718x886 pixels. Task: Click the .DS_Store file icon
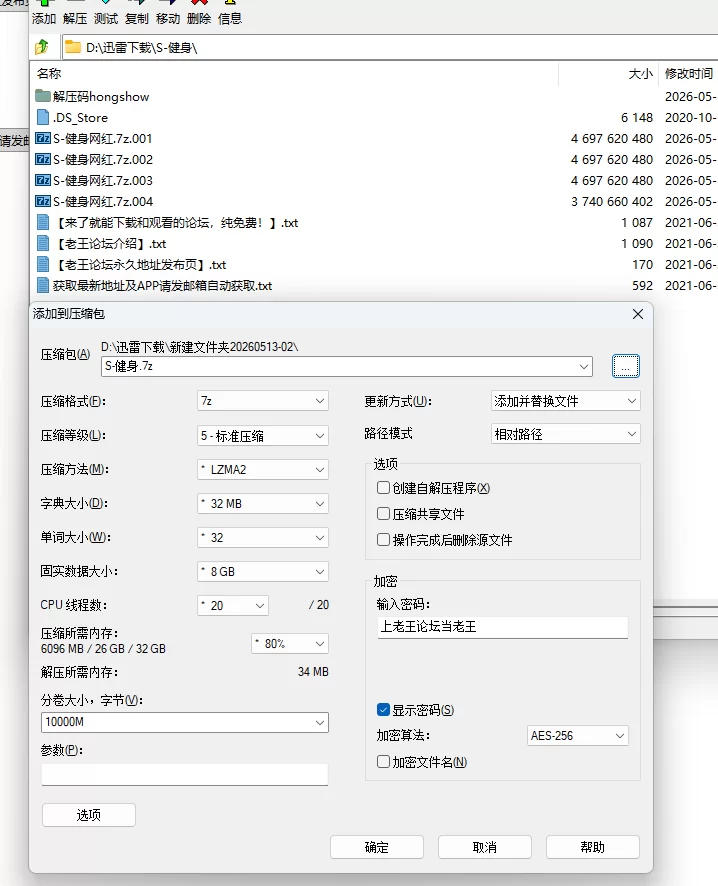(x=43, y=118)
